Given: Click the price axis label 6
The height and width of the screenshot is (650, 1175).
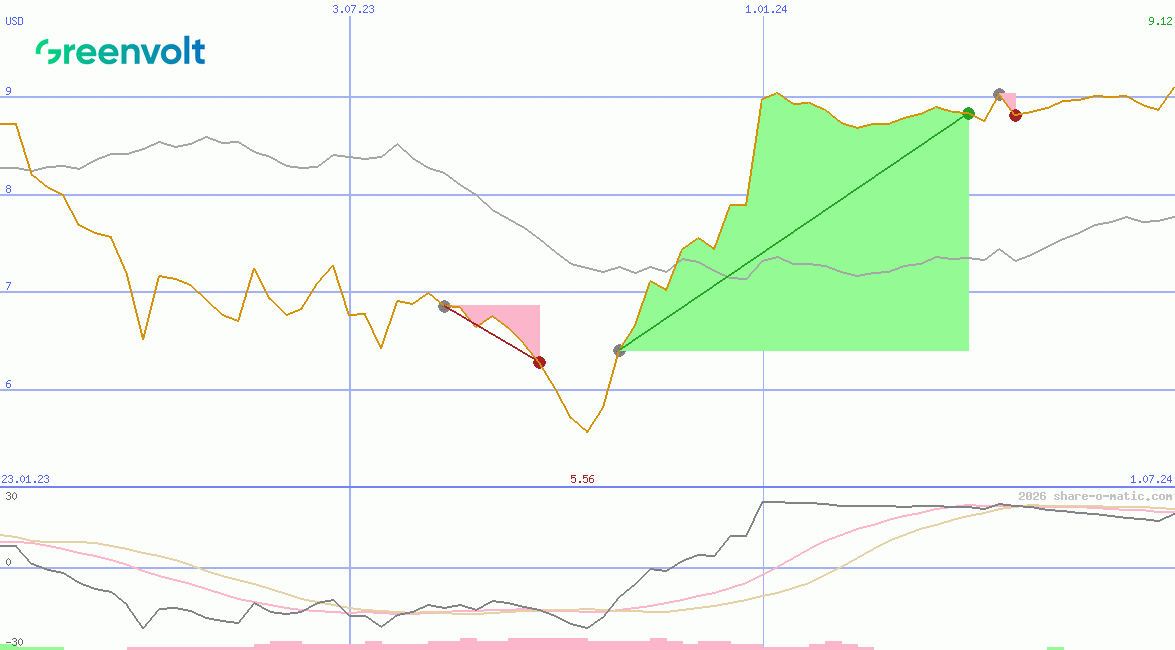Looking at the screenshot, I should (8, 384).
